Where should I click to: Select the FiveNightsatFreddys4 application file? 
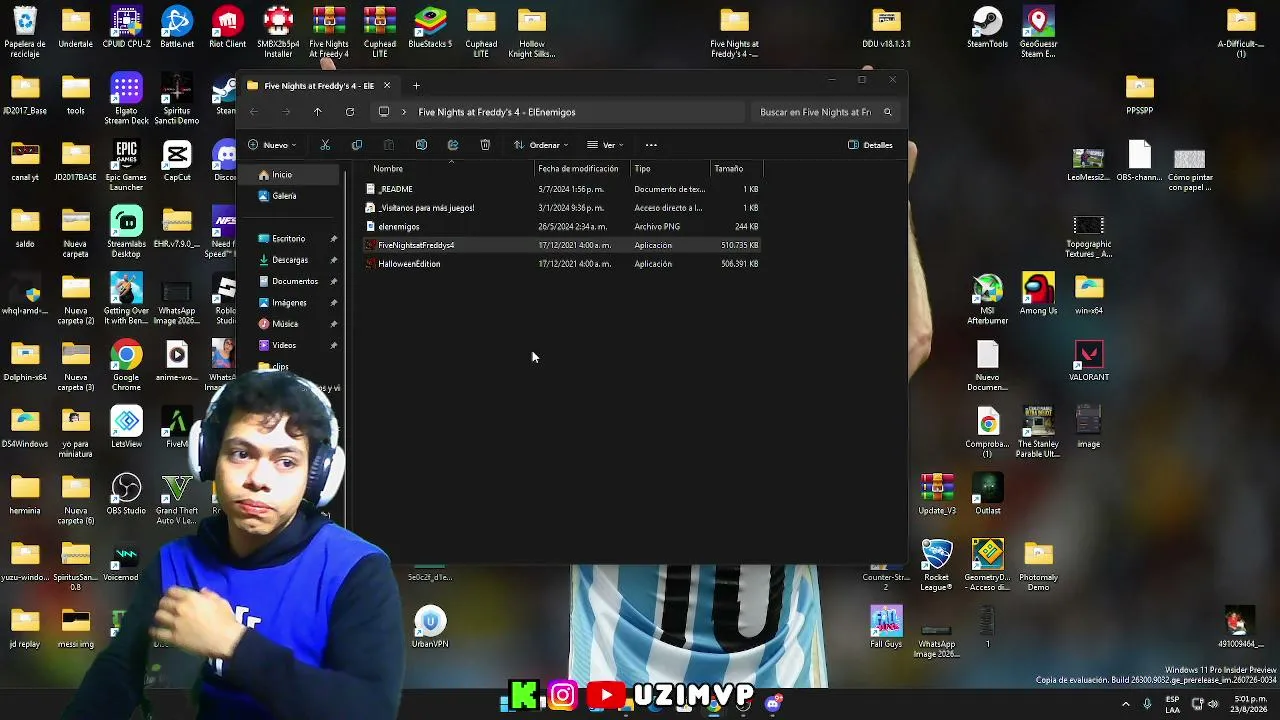pos(563,245)
